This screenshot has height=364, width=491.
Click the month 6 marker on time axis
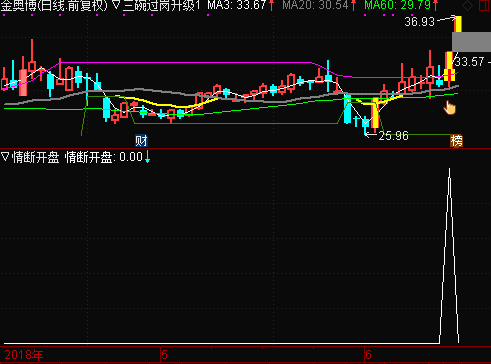coord(368,355)
